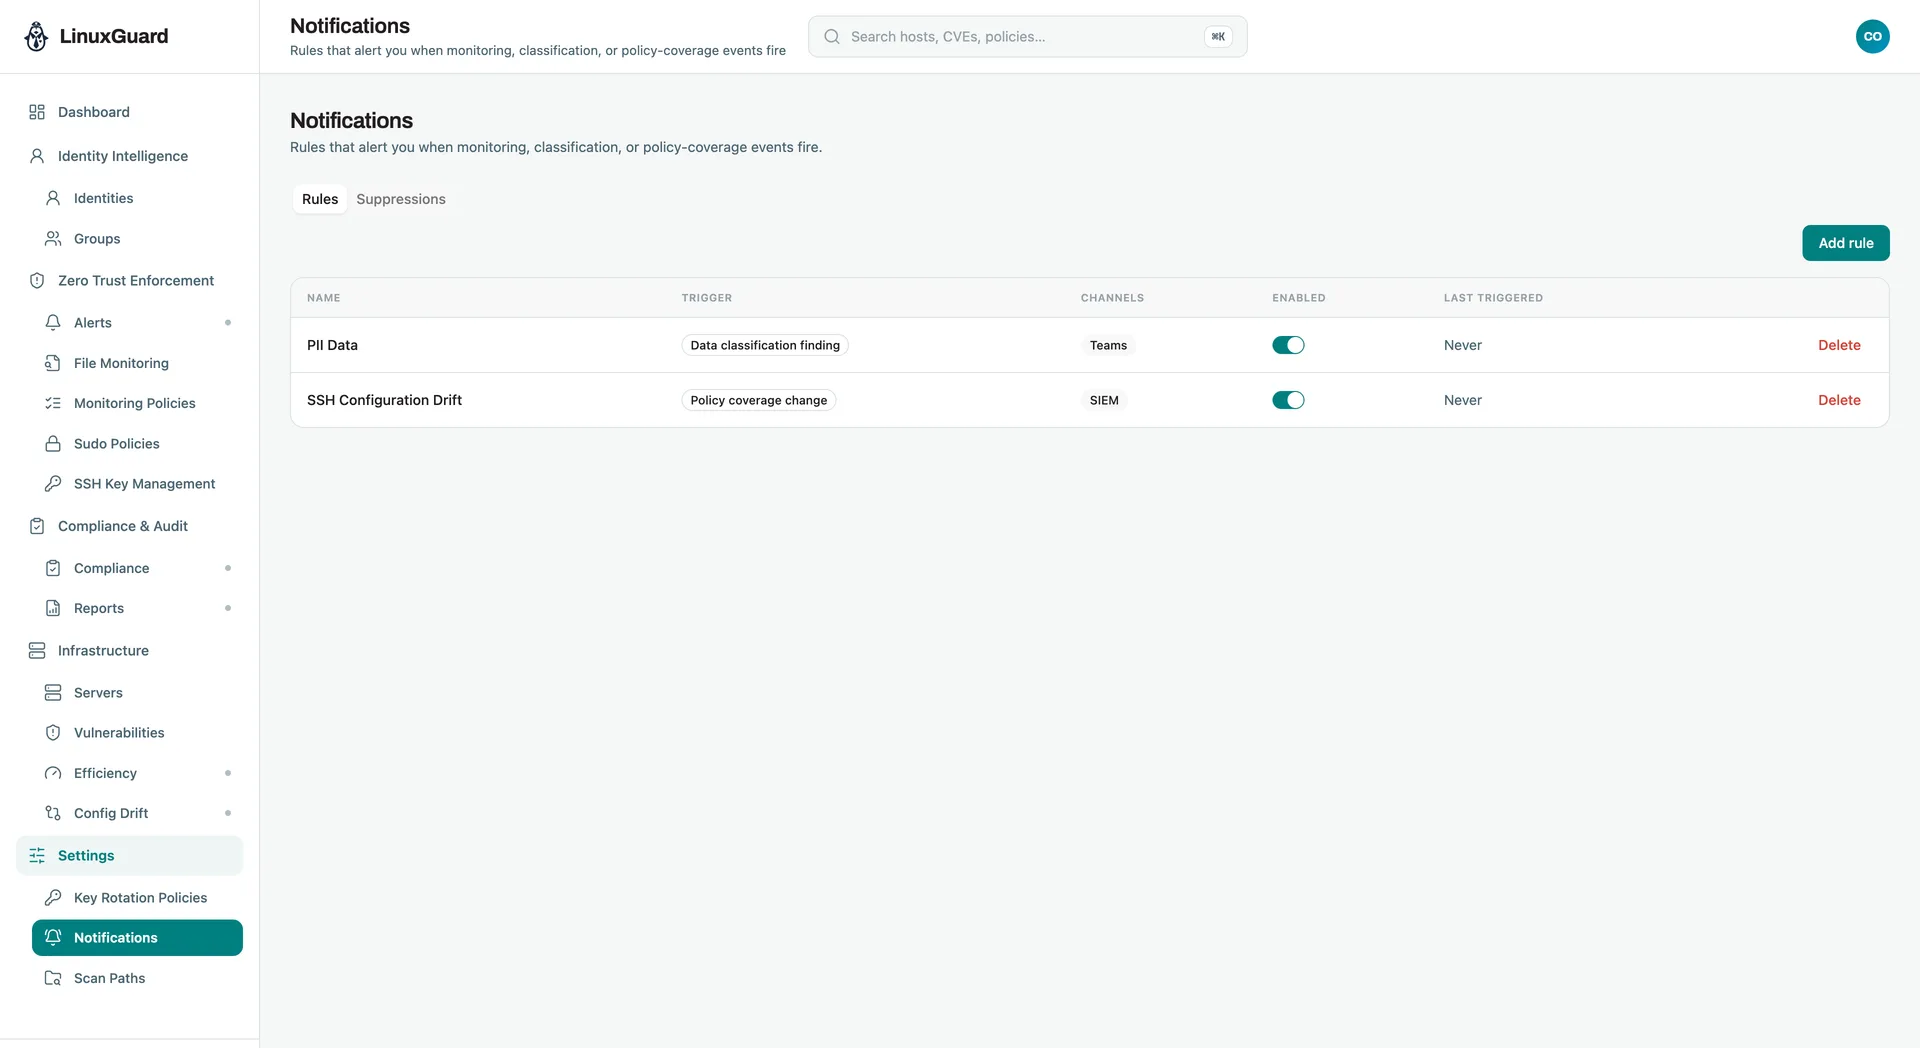Open File Monitoring page label
The width and height of the screenshot is (1920, 1048).
coord(121,363)
